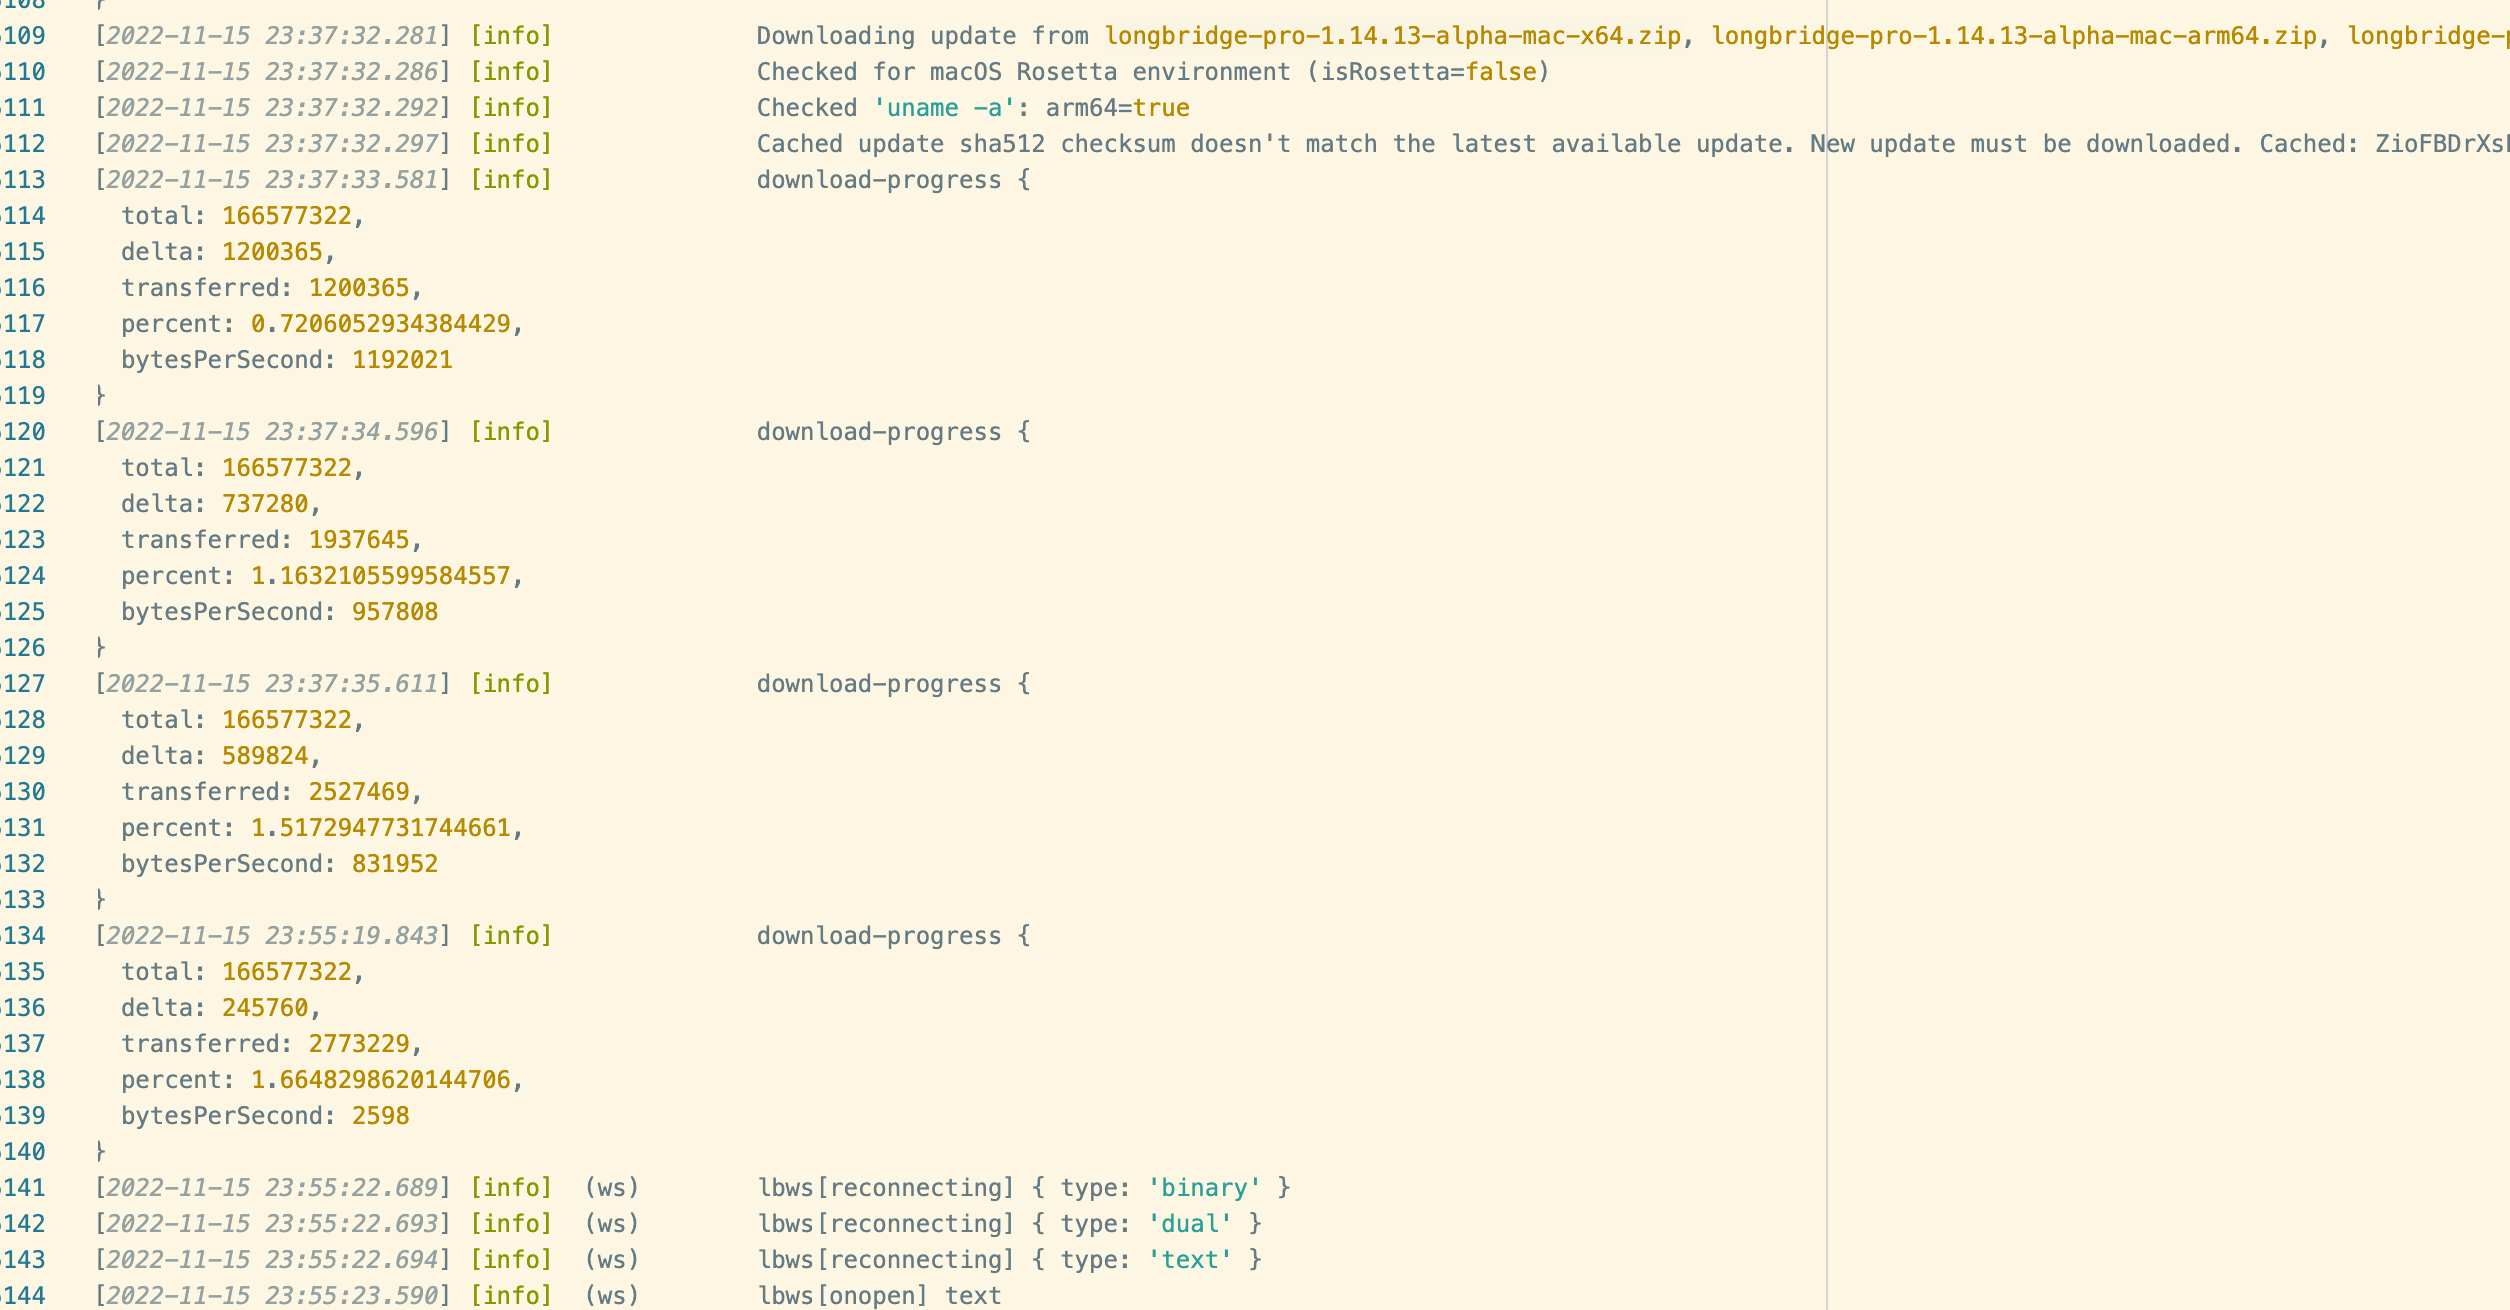Click the longbridge-pro-1.14.13-alpha-mac-arm64.zip filename
This screenshot has width=2510, height=1310.
click(x=2014, y=36)
